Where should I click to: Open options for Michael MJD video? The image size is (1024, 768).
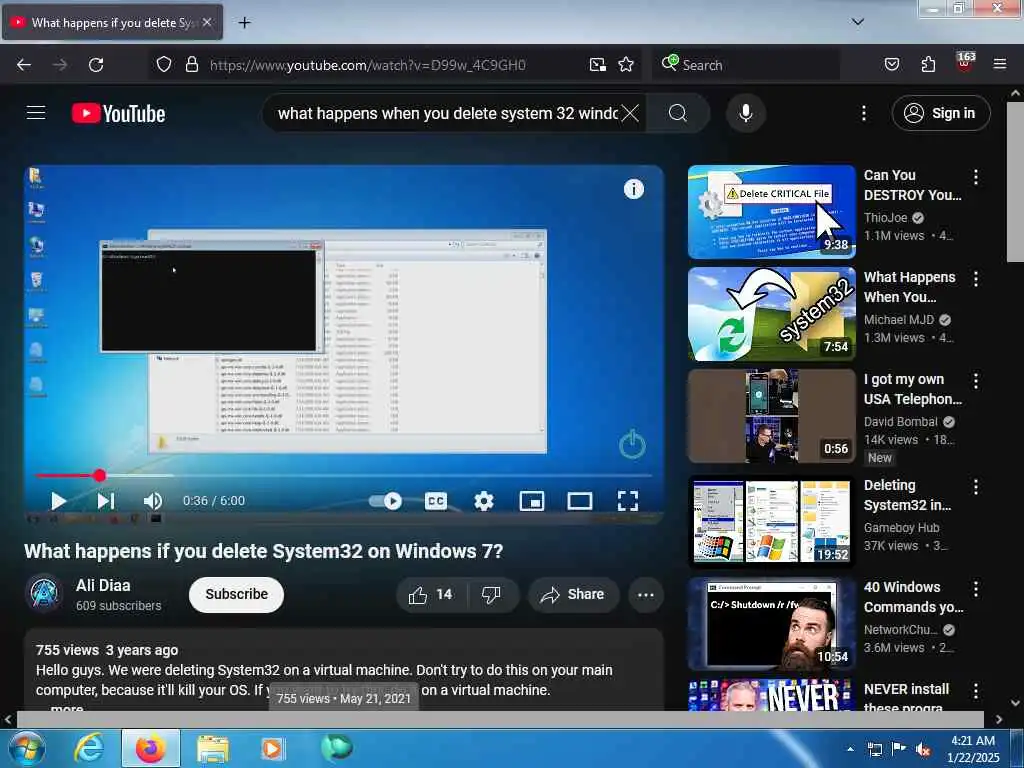coord(976,279)
